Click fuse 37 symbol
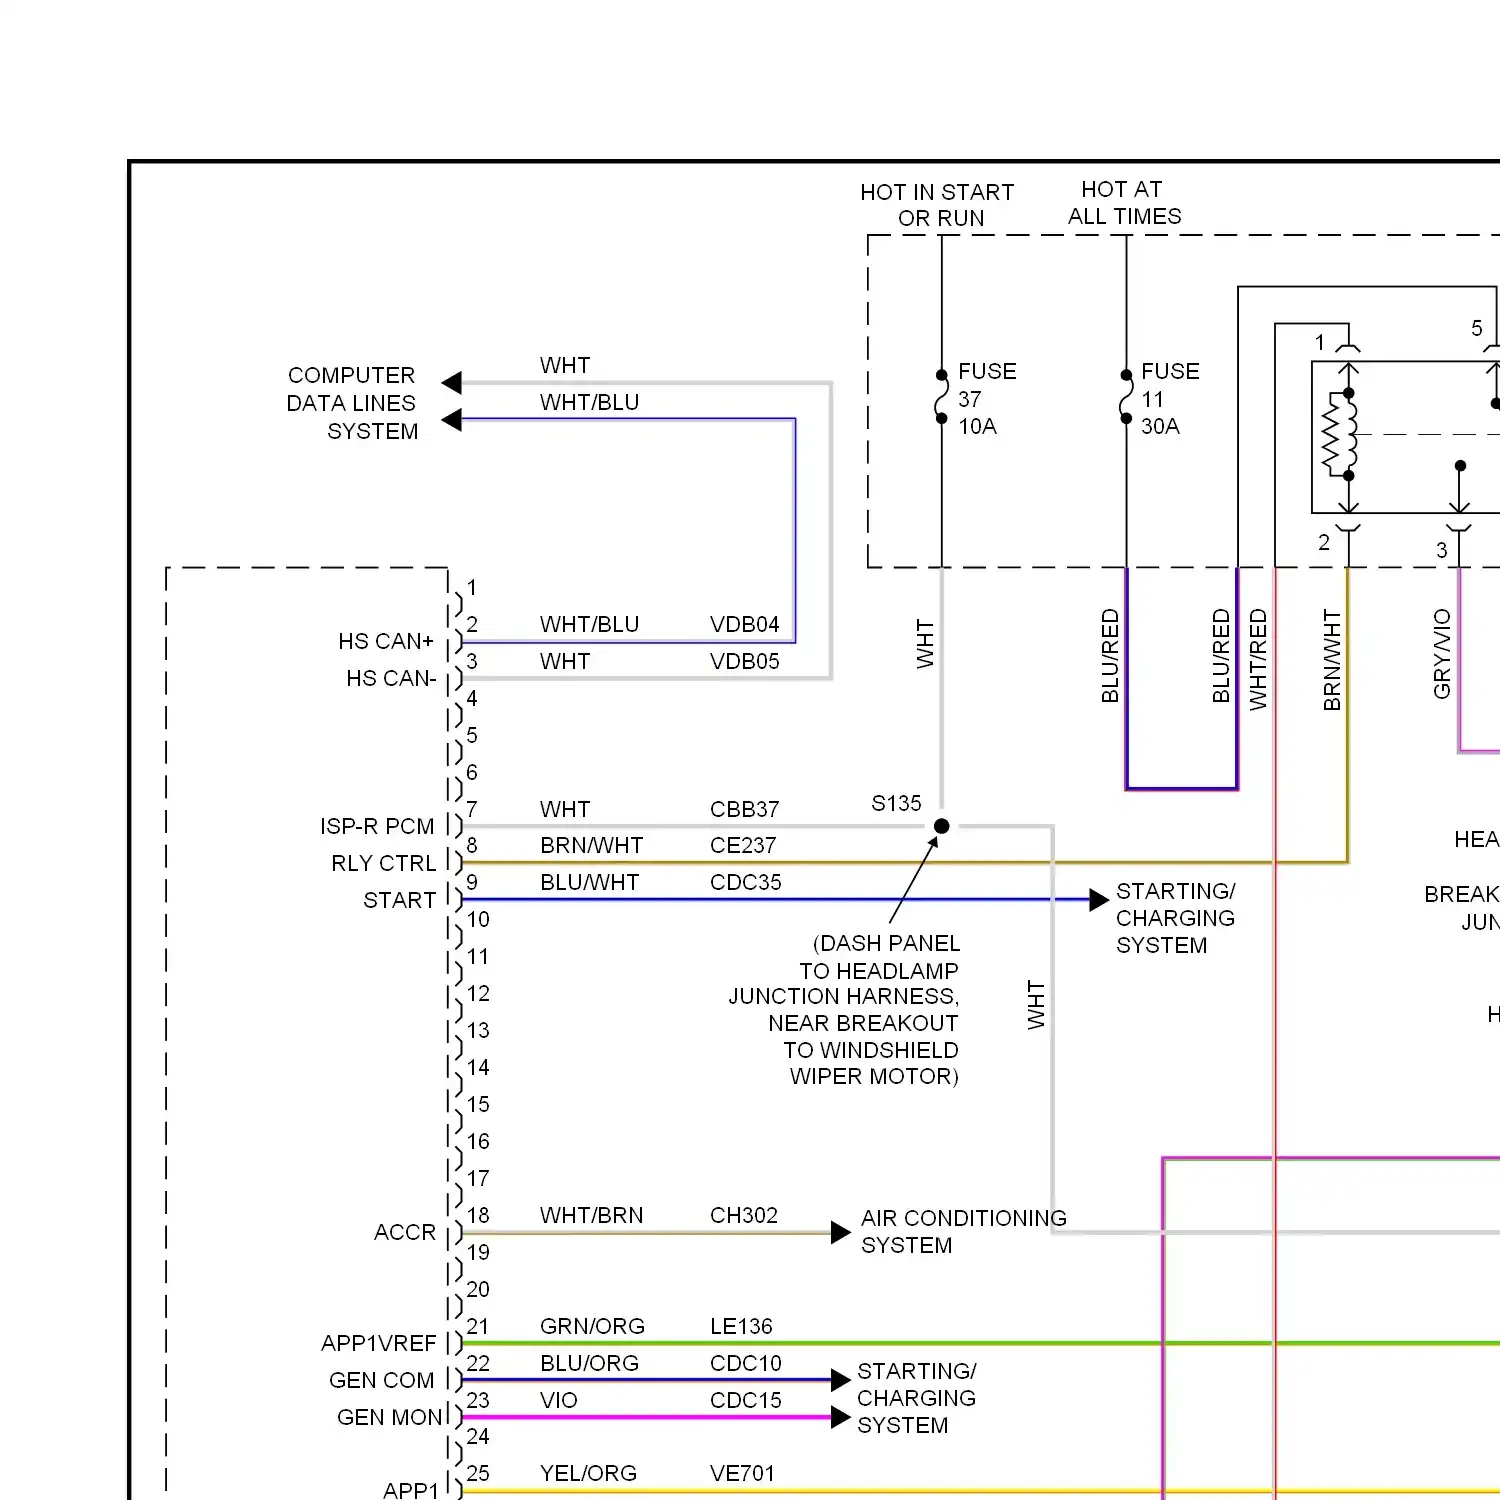The image size is (1500, 1500). click(x=941, y=397)
